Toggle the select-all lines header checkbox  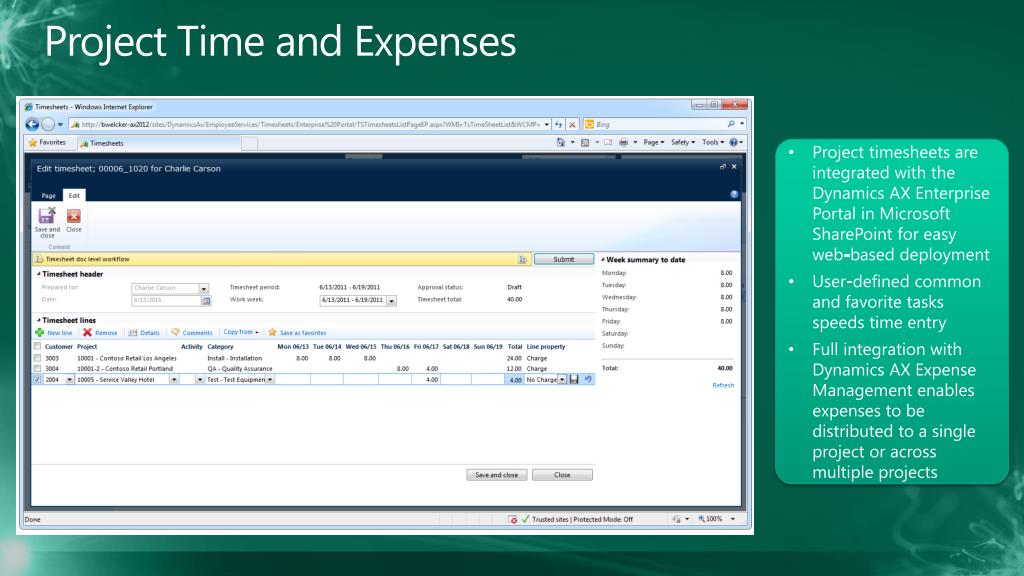37,347
